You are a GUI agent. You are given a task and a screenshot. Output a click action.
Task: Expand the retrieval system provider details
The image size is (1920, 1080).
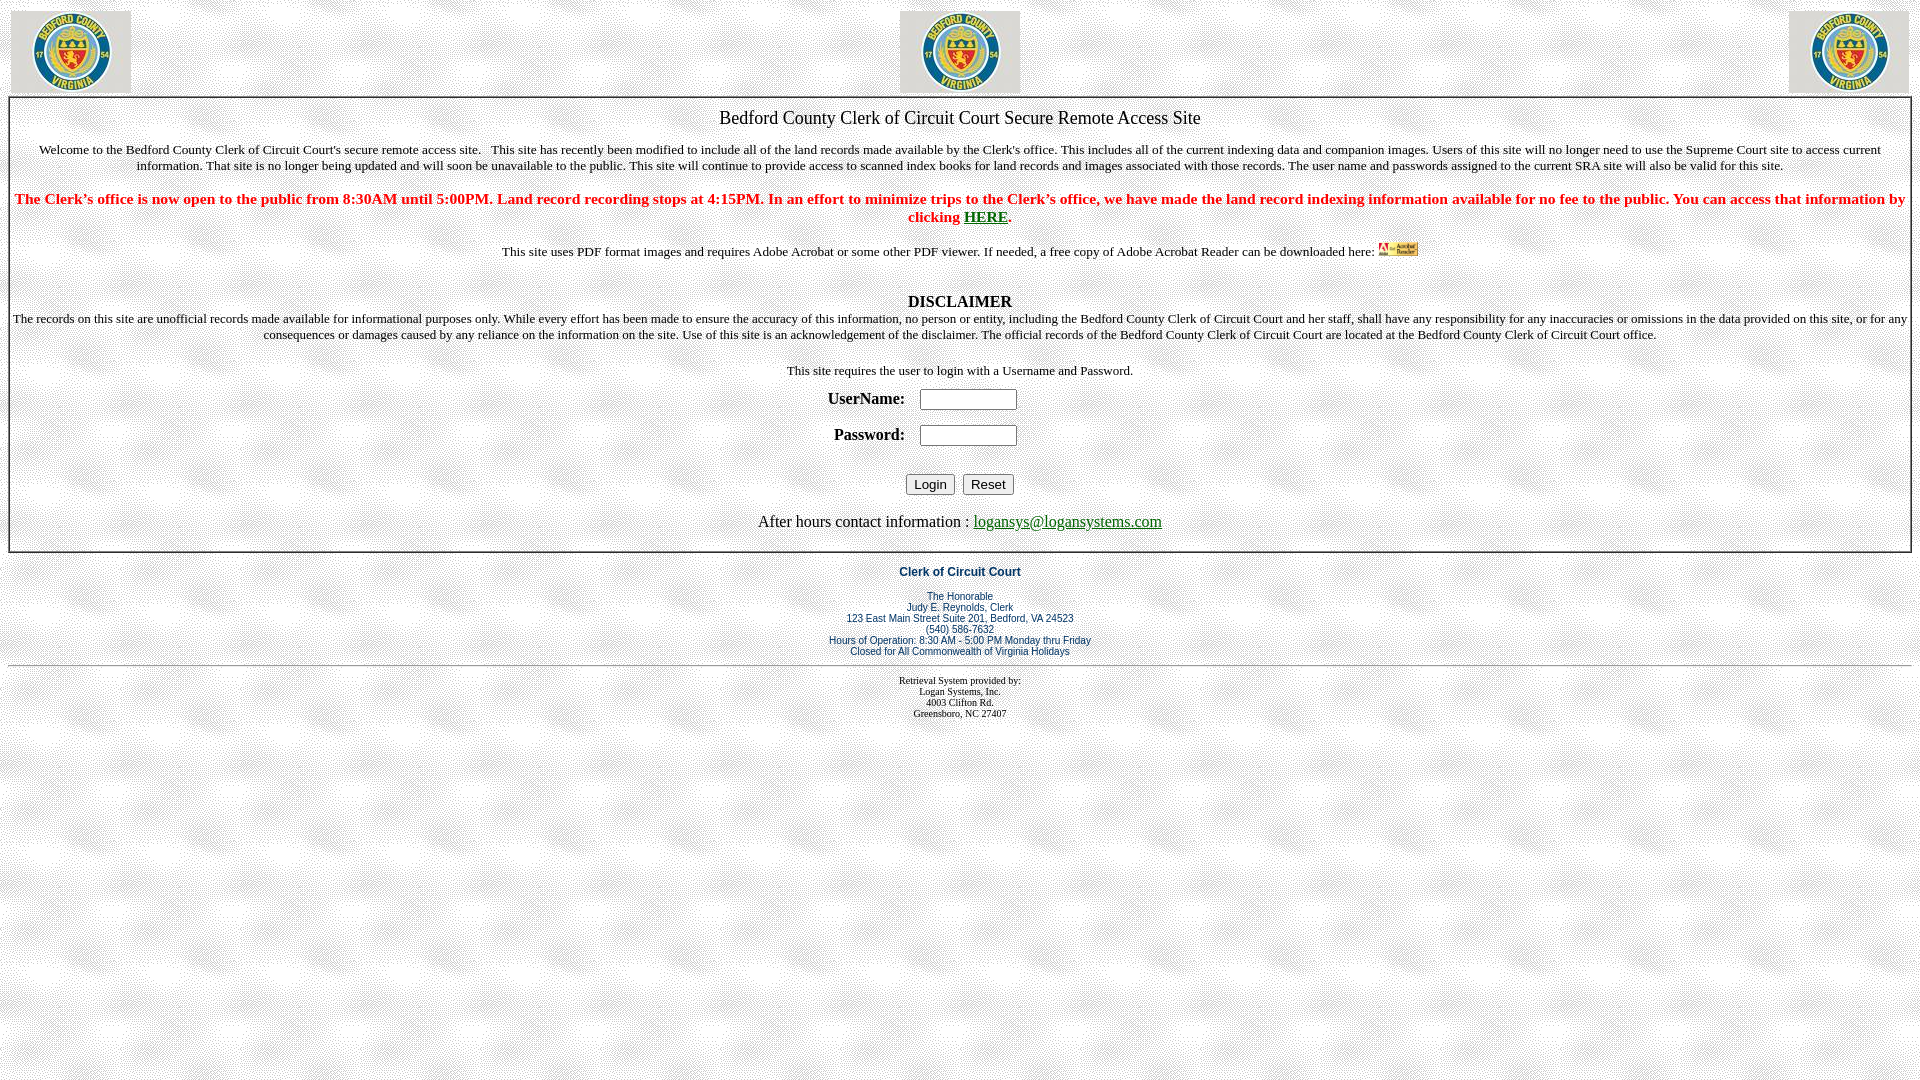coord(959,696)
